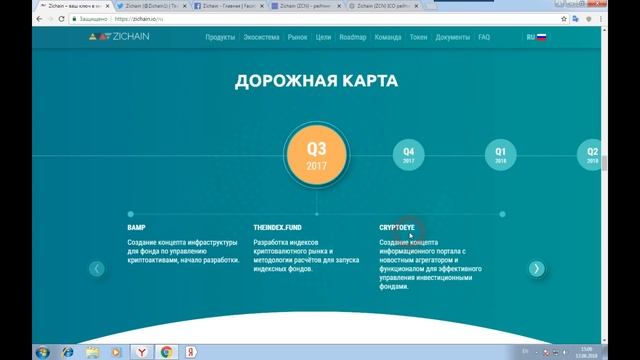640x360 pixels.
Task: Open Windows Start menu
Action: click(43, 352)
